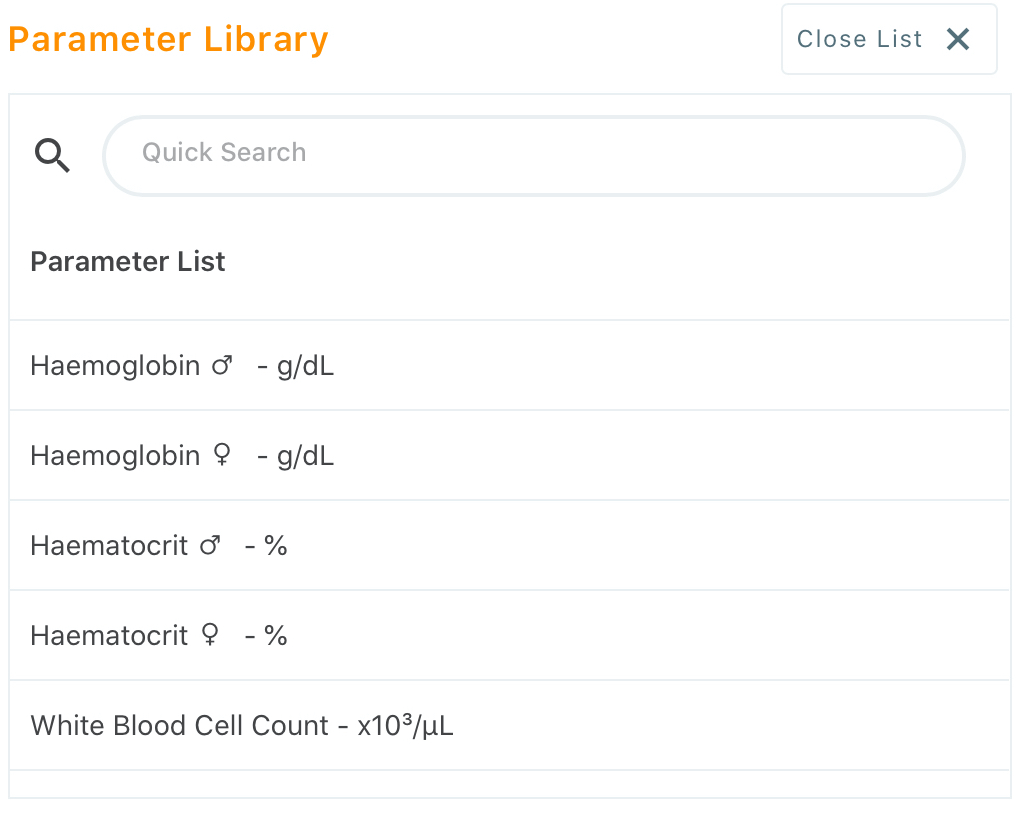1023x828 pixels.
Task: Click the X icon on Close List button
Action: coord(957,39)
